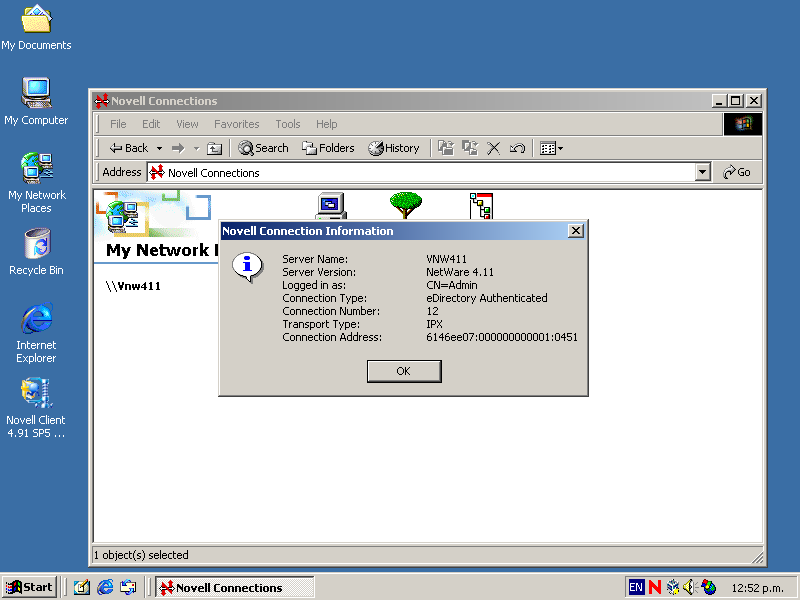Click the red Novell N tray icon
The width and height of the screenshot is (800, 600).
[x=655, y=588]
